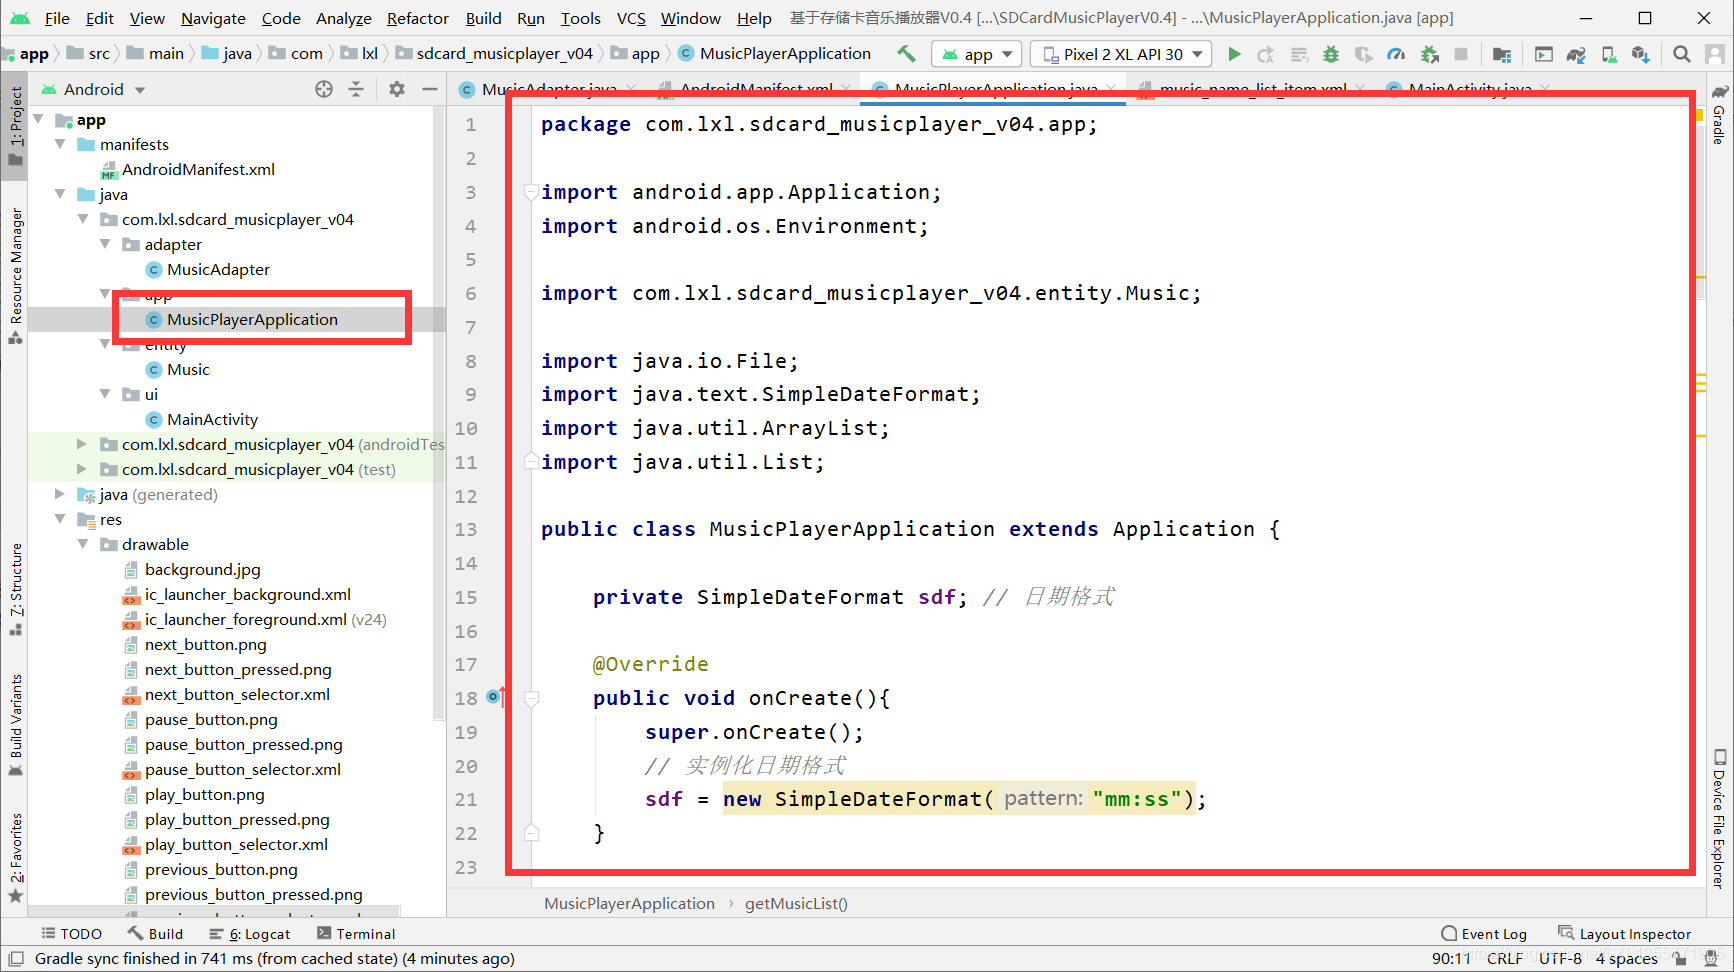Click the locate-opened-file target icon in Project panel
The height and width of the screenshot is (972, 1734).
pyautogui.click(x=324, y=89)
